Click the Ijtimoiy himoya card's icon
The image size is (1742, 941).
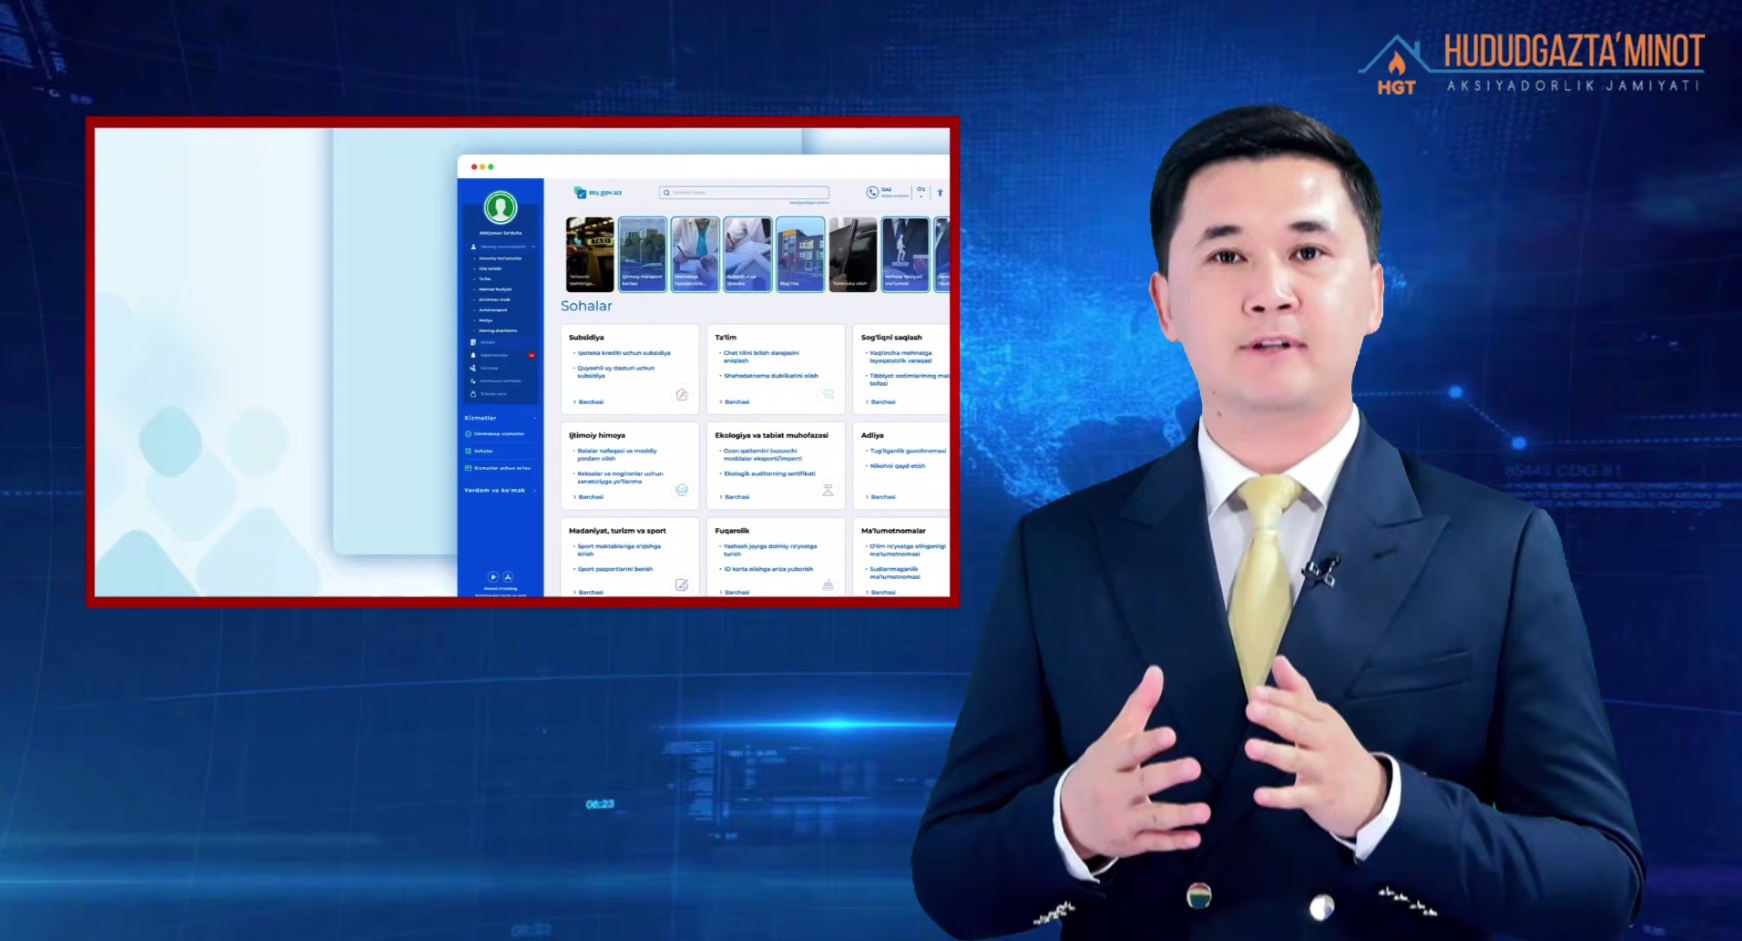click(x=681, y=490)
